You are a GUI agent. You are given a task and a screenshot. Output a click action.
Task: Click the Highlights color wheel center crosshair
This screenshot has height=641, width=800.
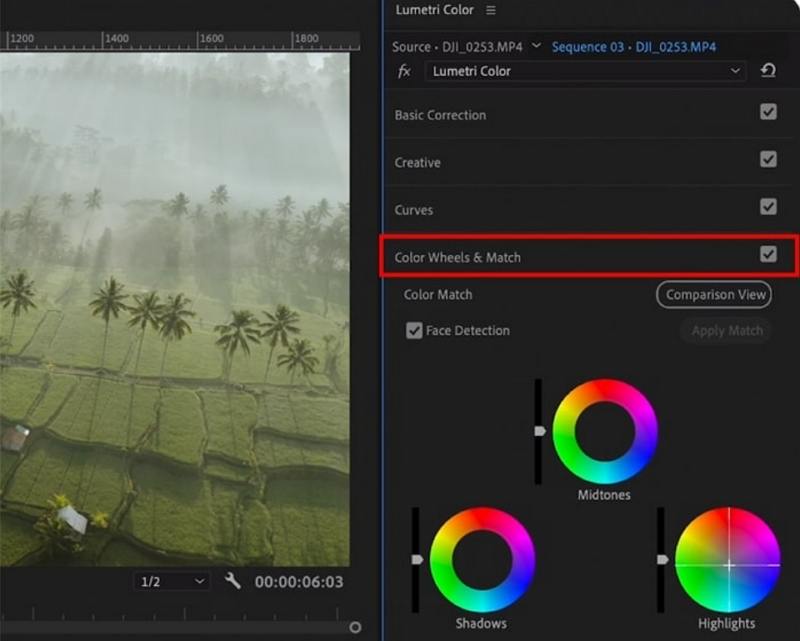[728, 565]
